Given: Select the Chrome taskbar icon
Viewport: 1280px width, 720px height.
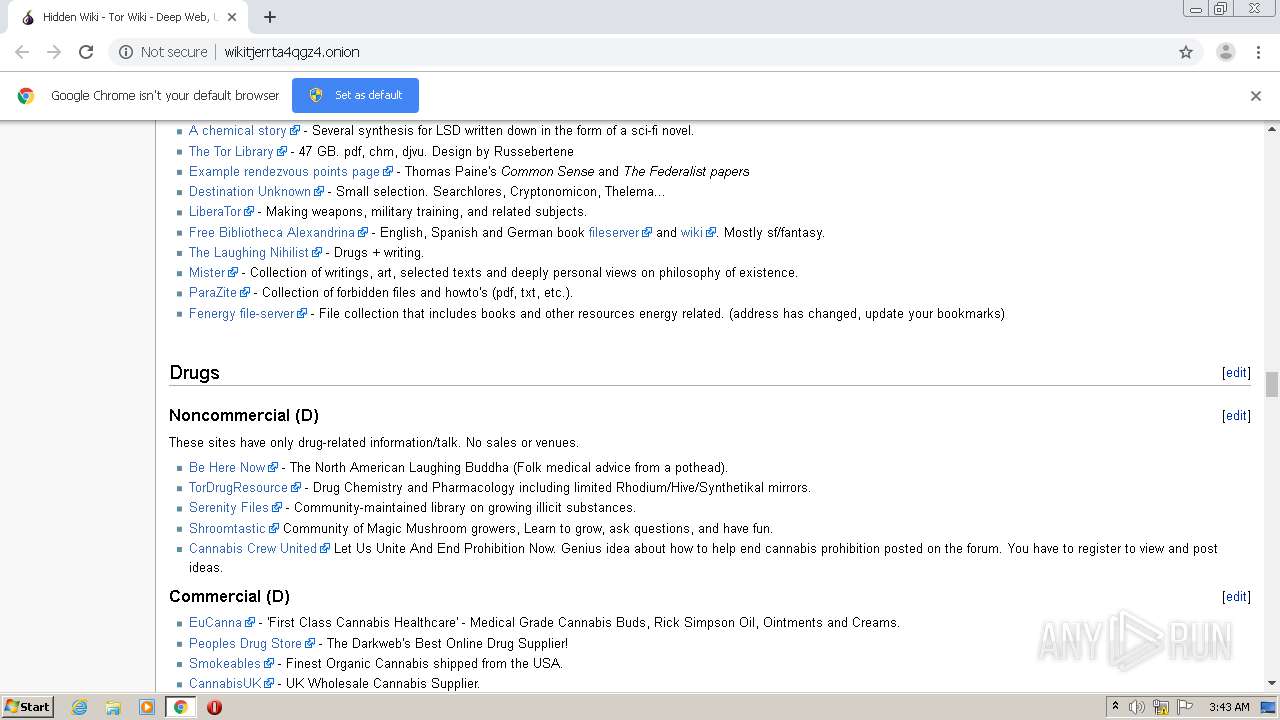Looking at the screenshot, I should click(x=180, y=707).
